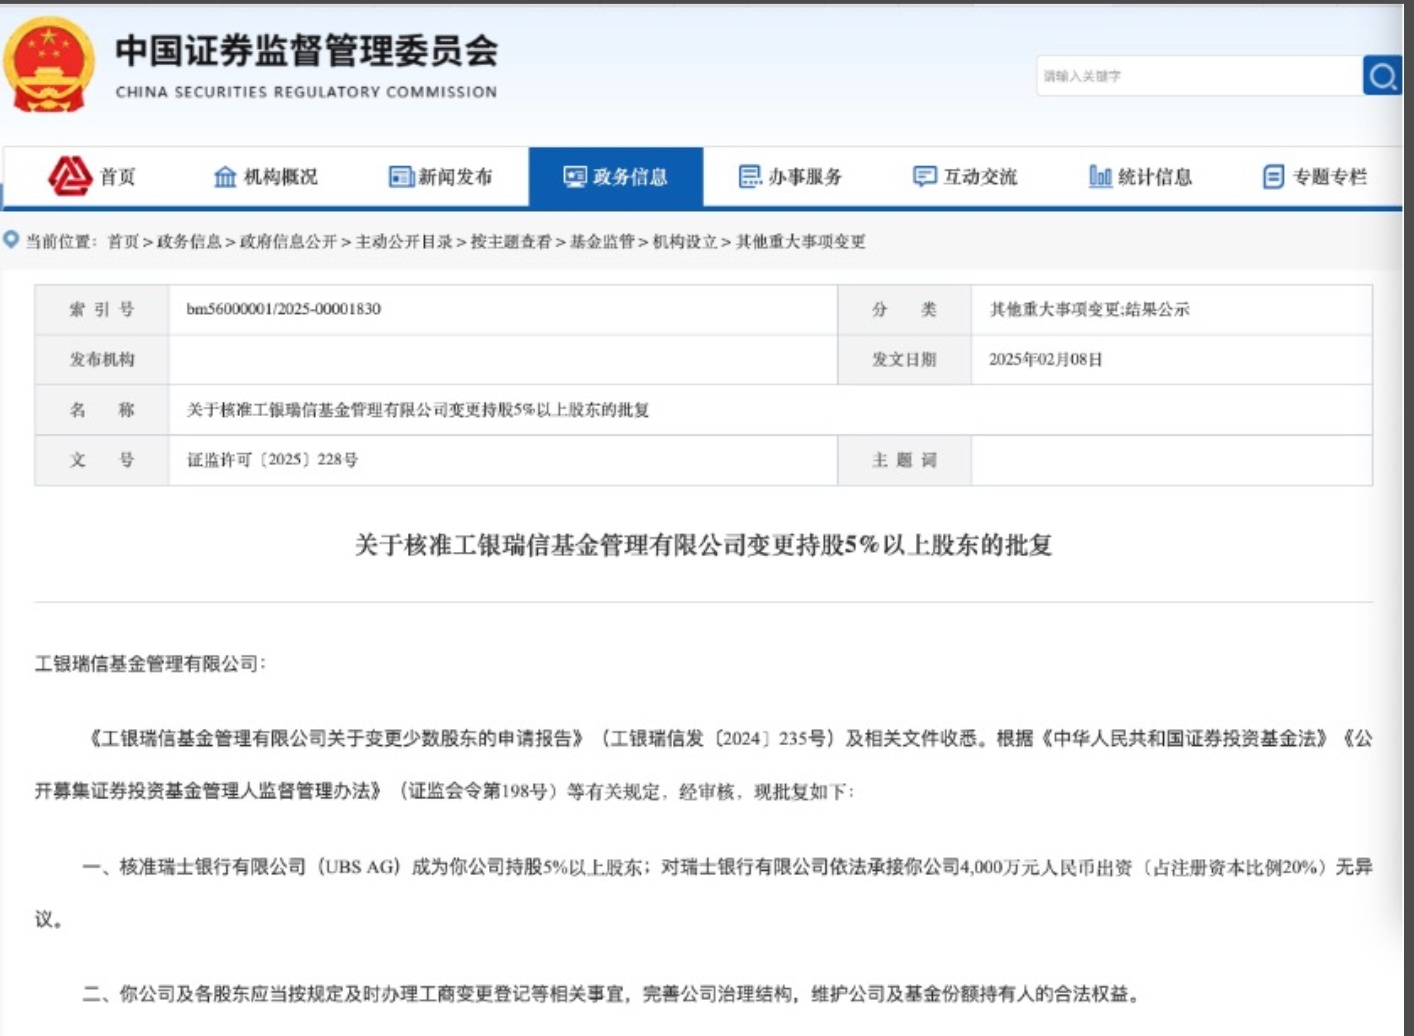The height and width of the screenshot is (1036, 1414).
Task: Select 其他重大事项变更 breadcrumb link
Action: (x=801, y=241)
